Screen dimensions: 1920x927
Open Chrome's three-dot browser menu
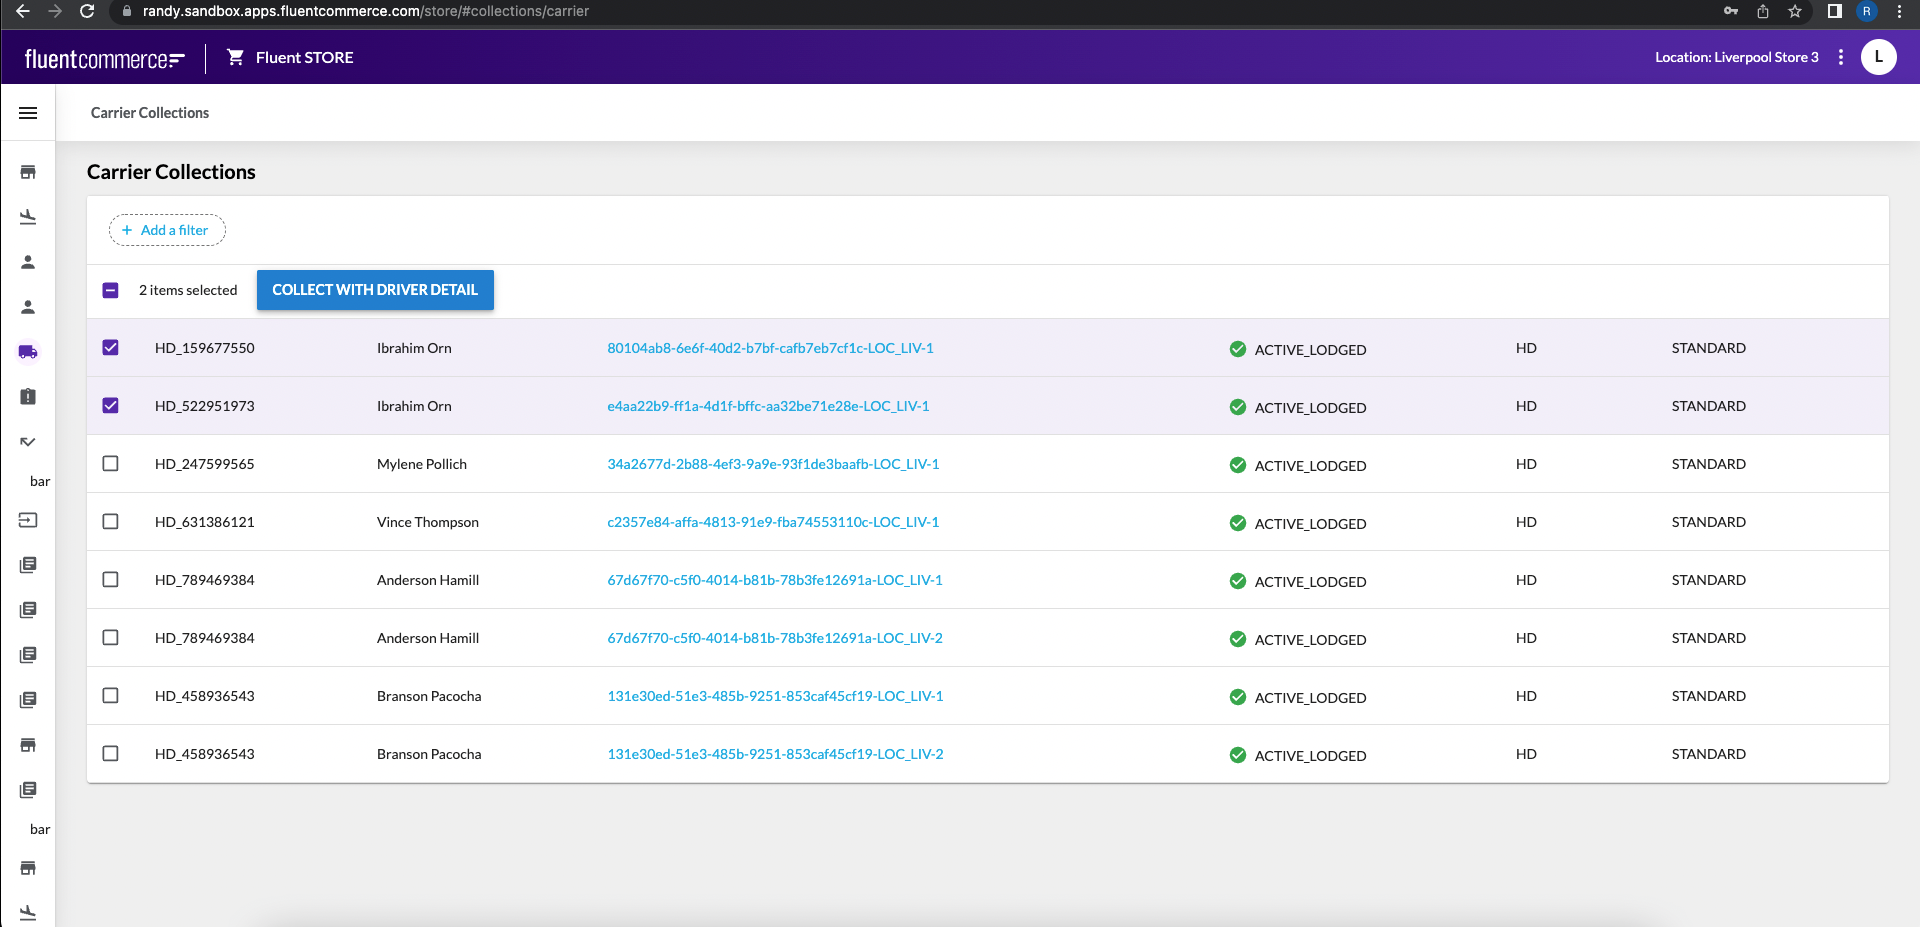click(1899, 11)
